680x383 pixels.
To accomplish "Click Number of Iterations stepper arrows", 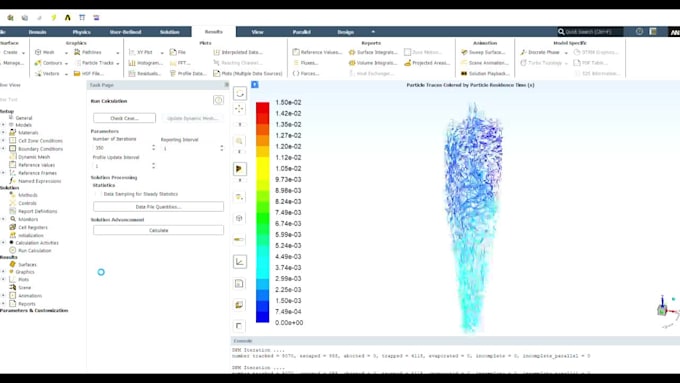I will (x=154, y=148).
